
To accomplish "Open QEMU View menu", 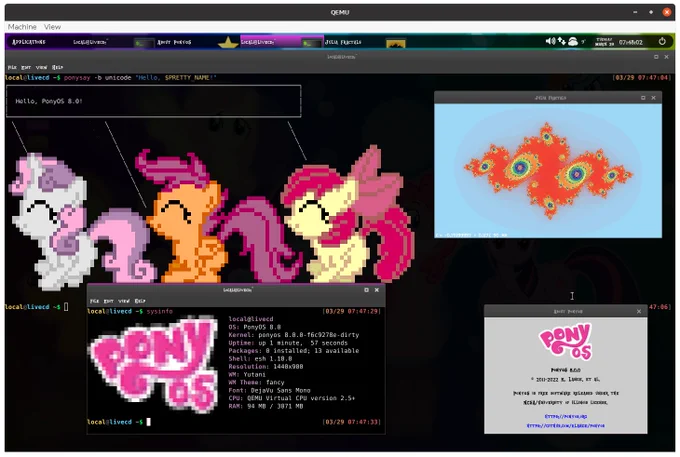I will click(52, 27).
